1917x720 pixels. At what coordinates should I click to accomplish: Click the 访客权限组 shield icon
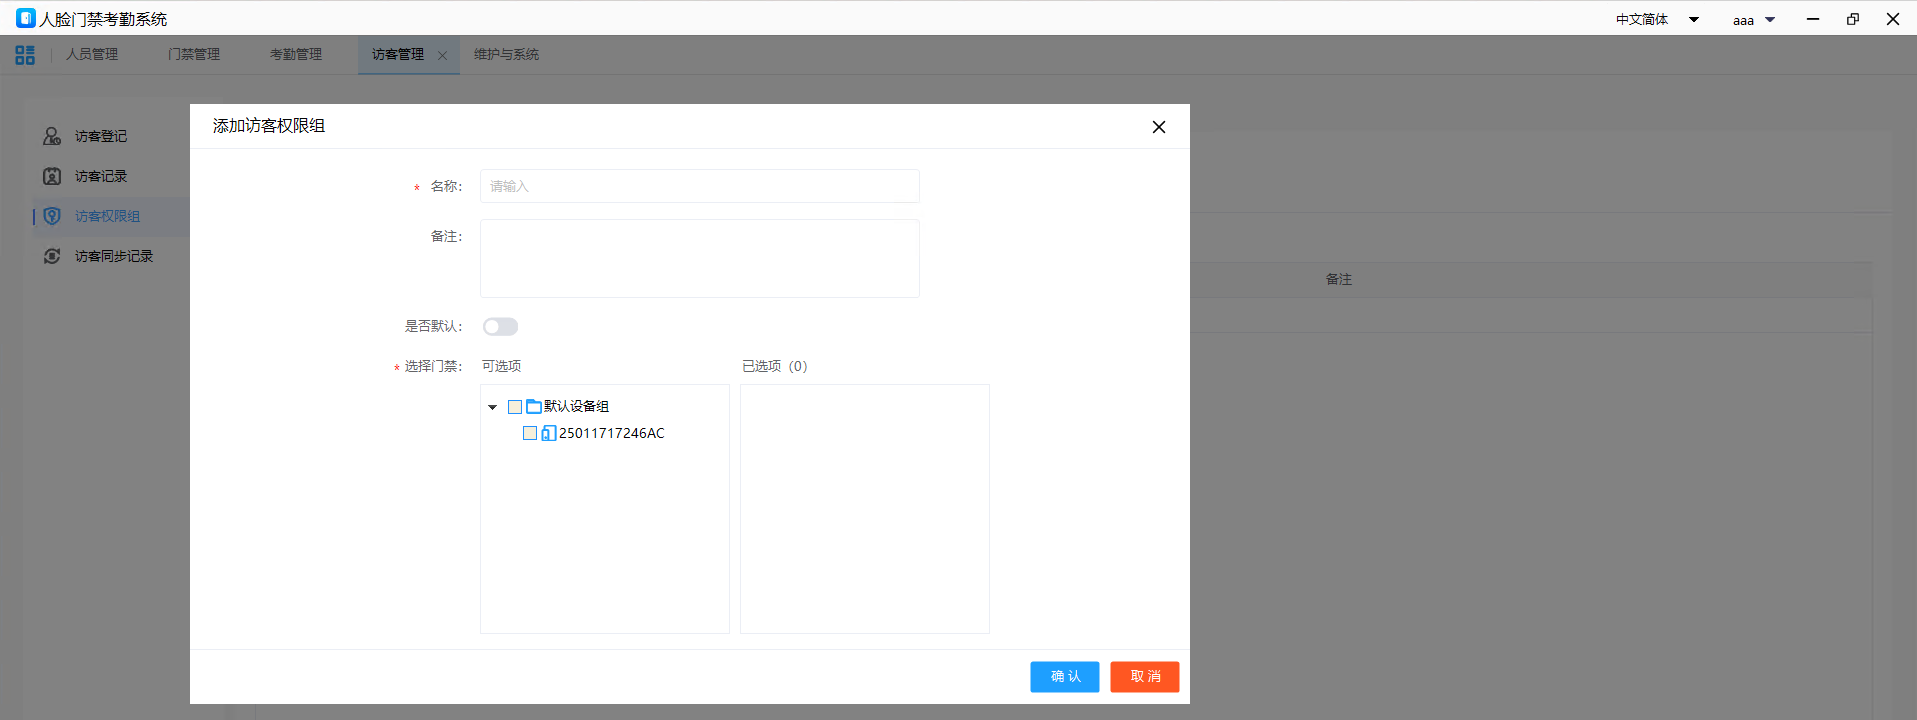tap(52, 216)
